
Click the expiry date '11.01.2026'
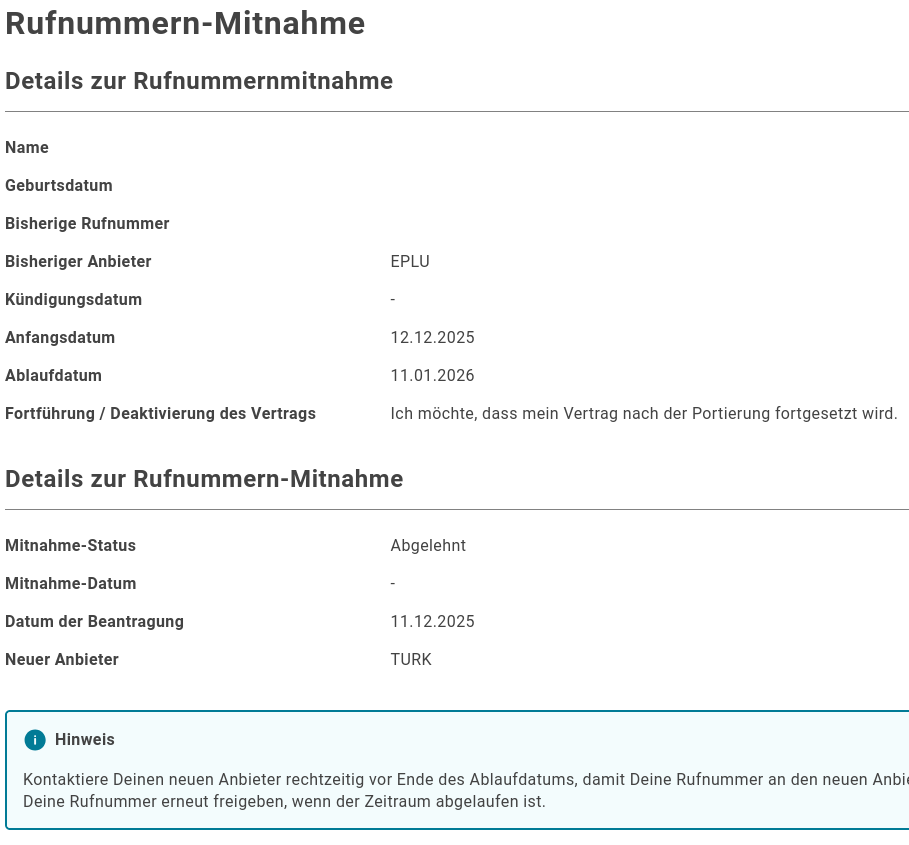click(432, 376)
